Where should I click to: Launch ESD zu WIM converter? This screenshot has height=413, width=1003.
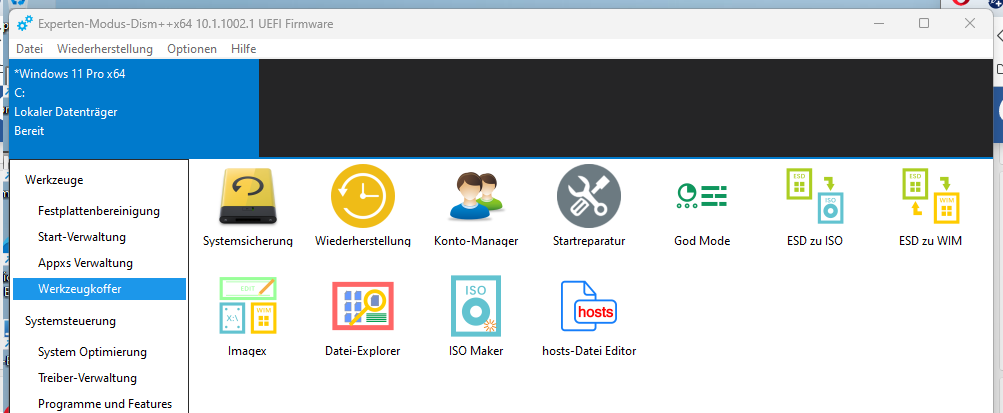point(930,196)
